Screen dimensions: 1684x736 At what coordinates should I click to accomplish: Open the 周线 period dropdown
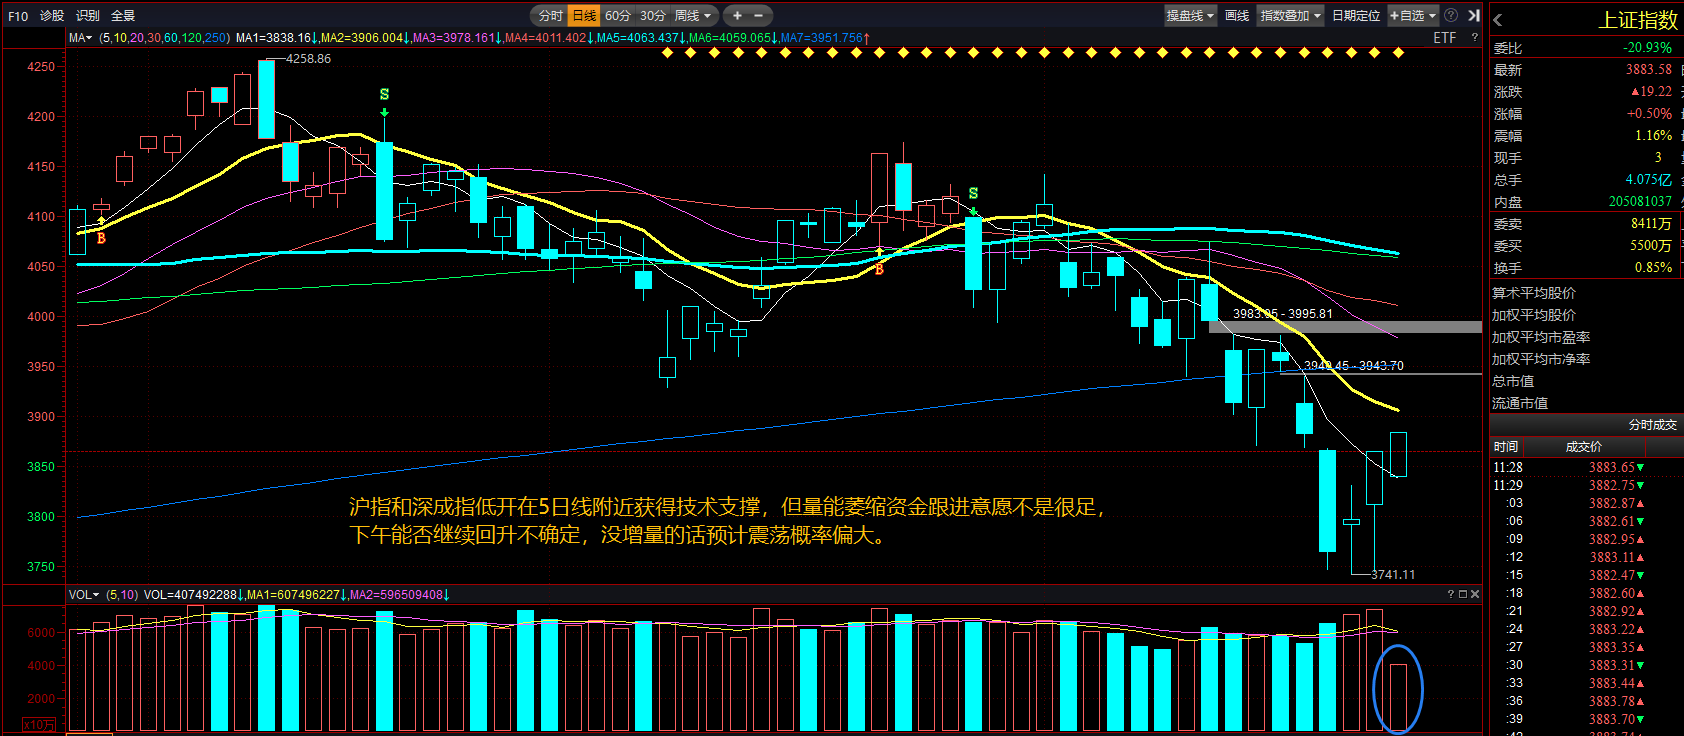(693, 15)
